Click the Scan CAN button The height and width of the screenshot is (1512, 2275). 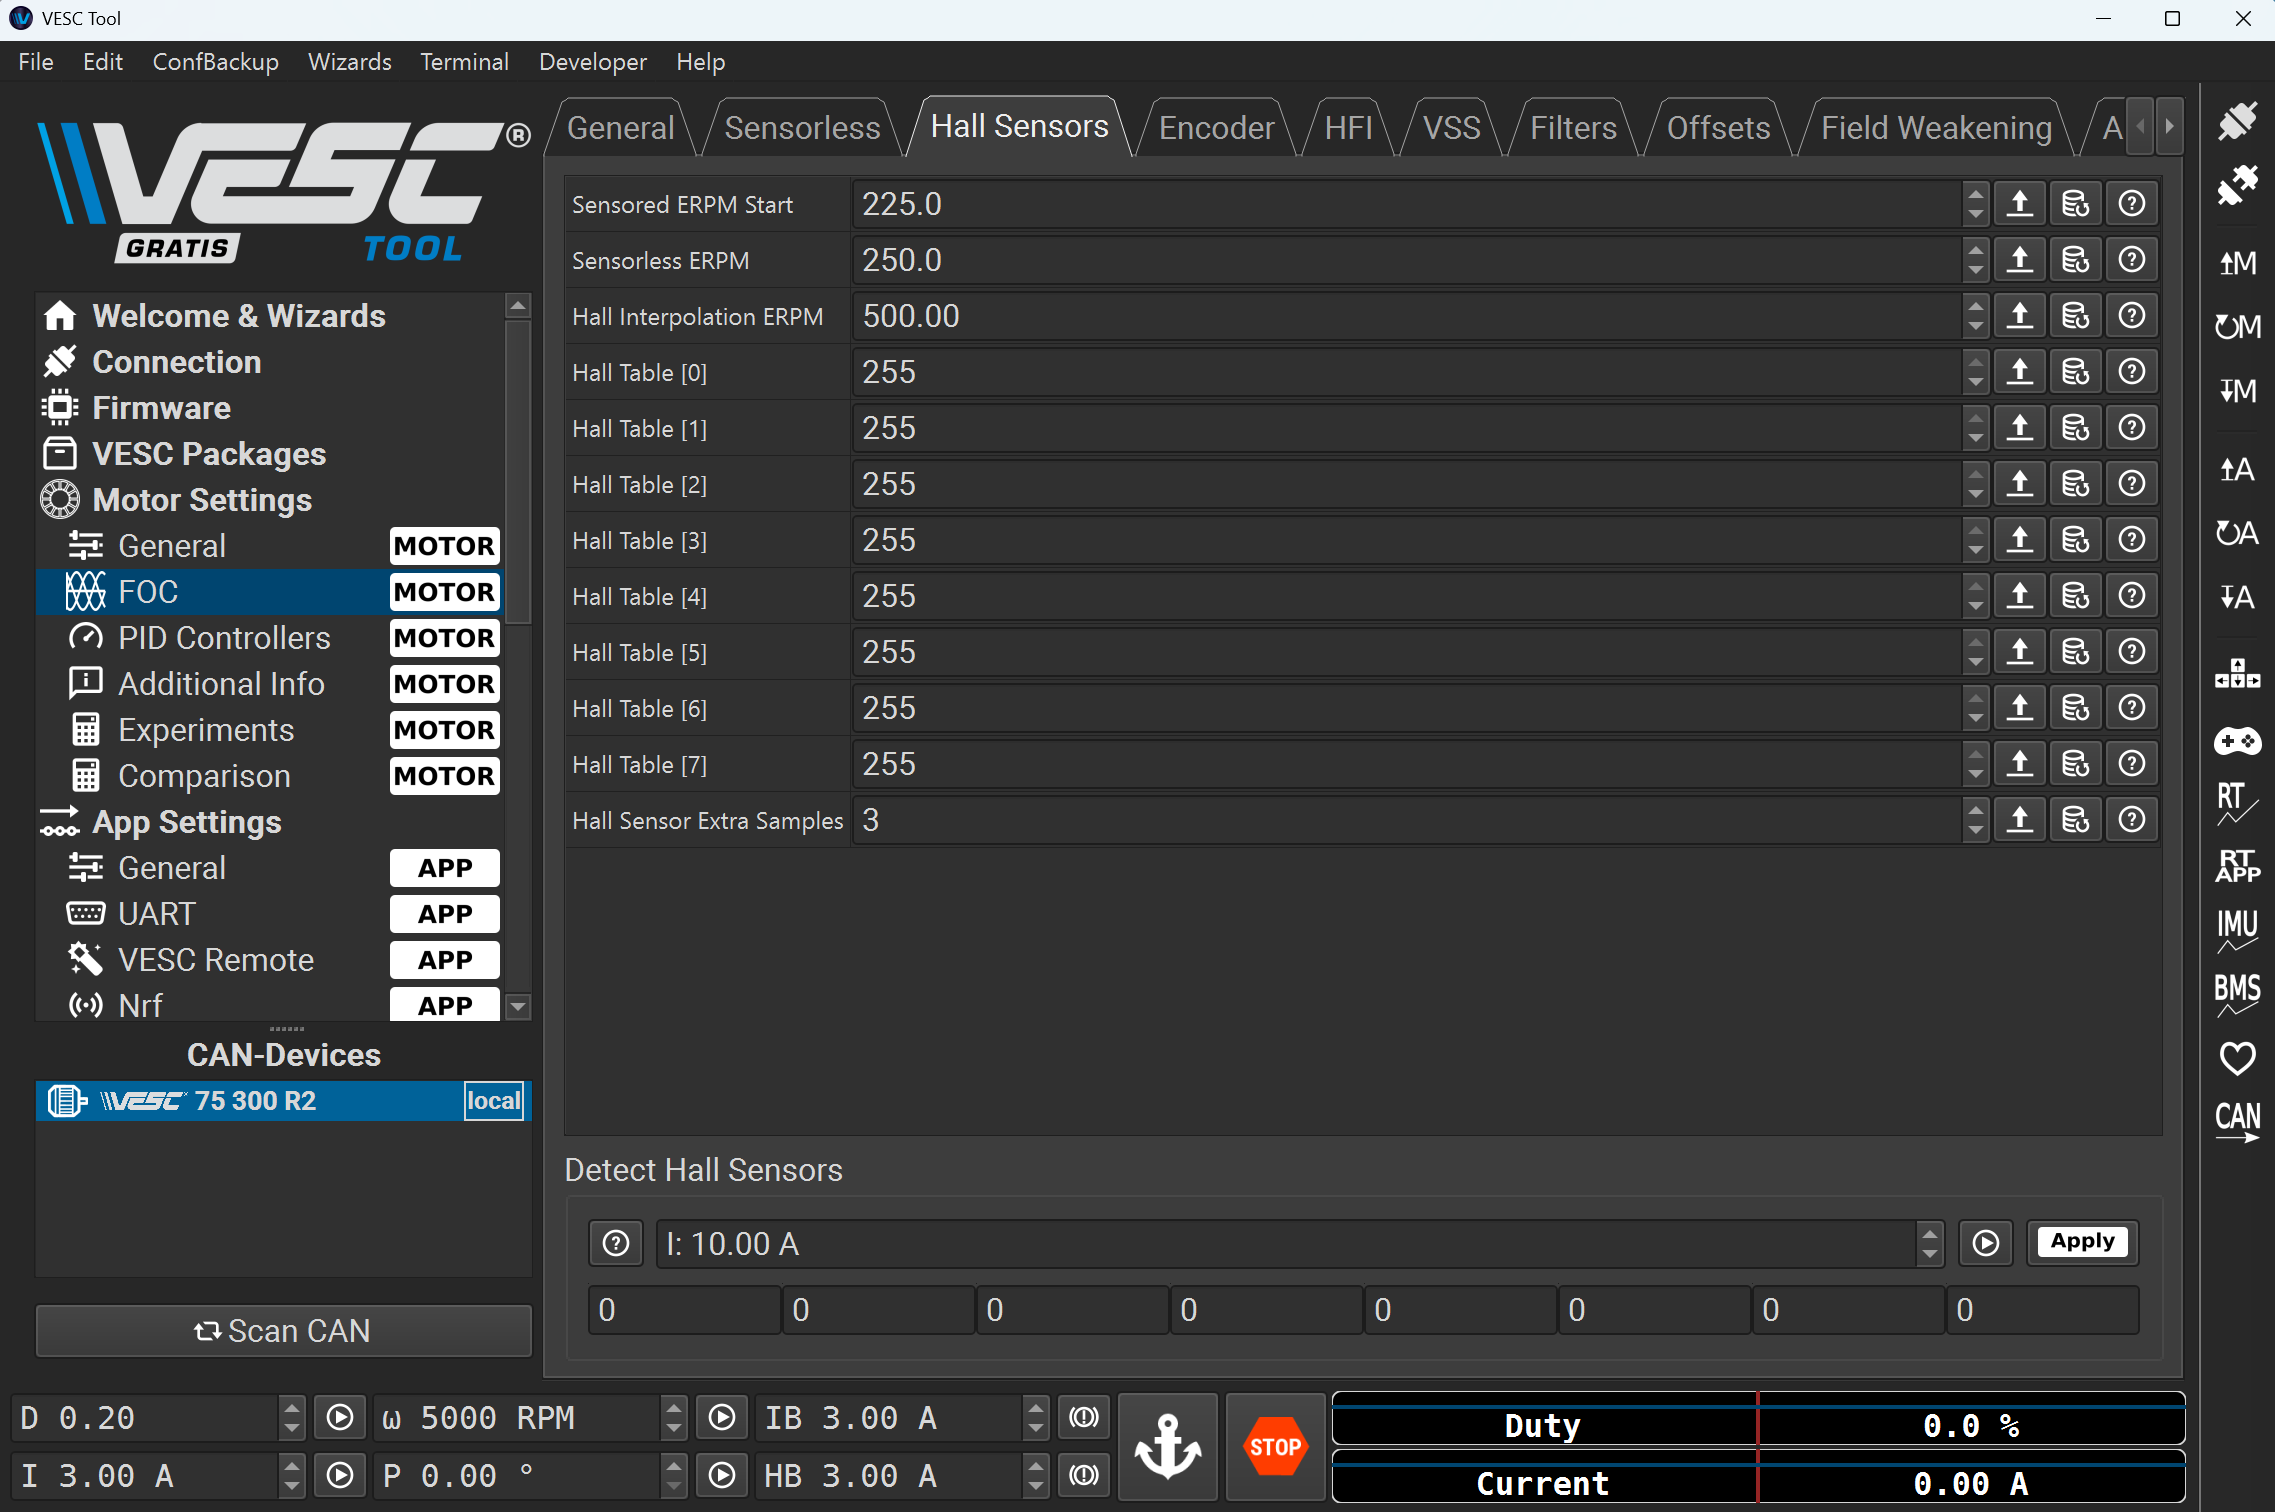[283, 1331]
